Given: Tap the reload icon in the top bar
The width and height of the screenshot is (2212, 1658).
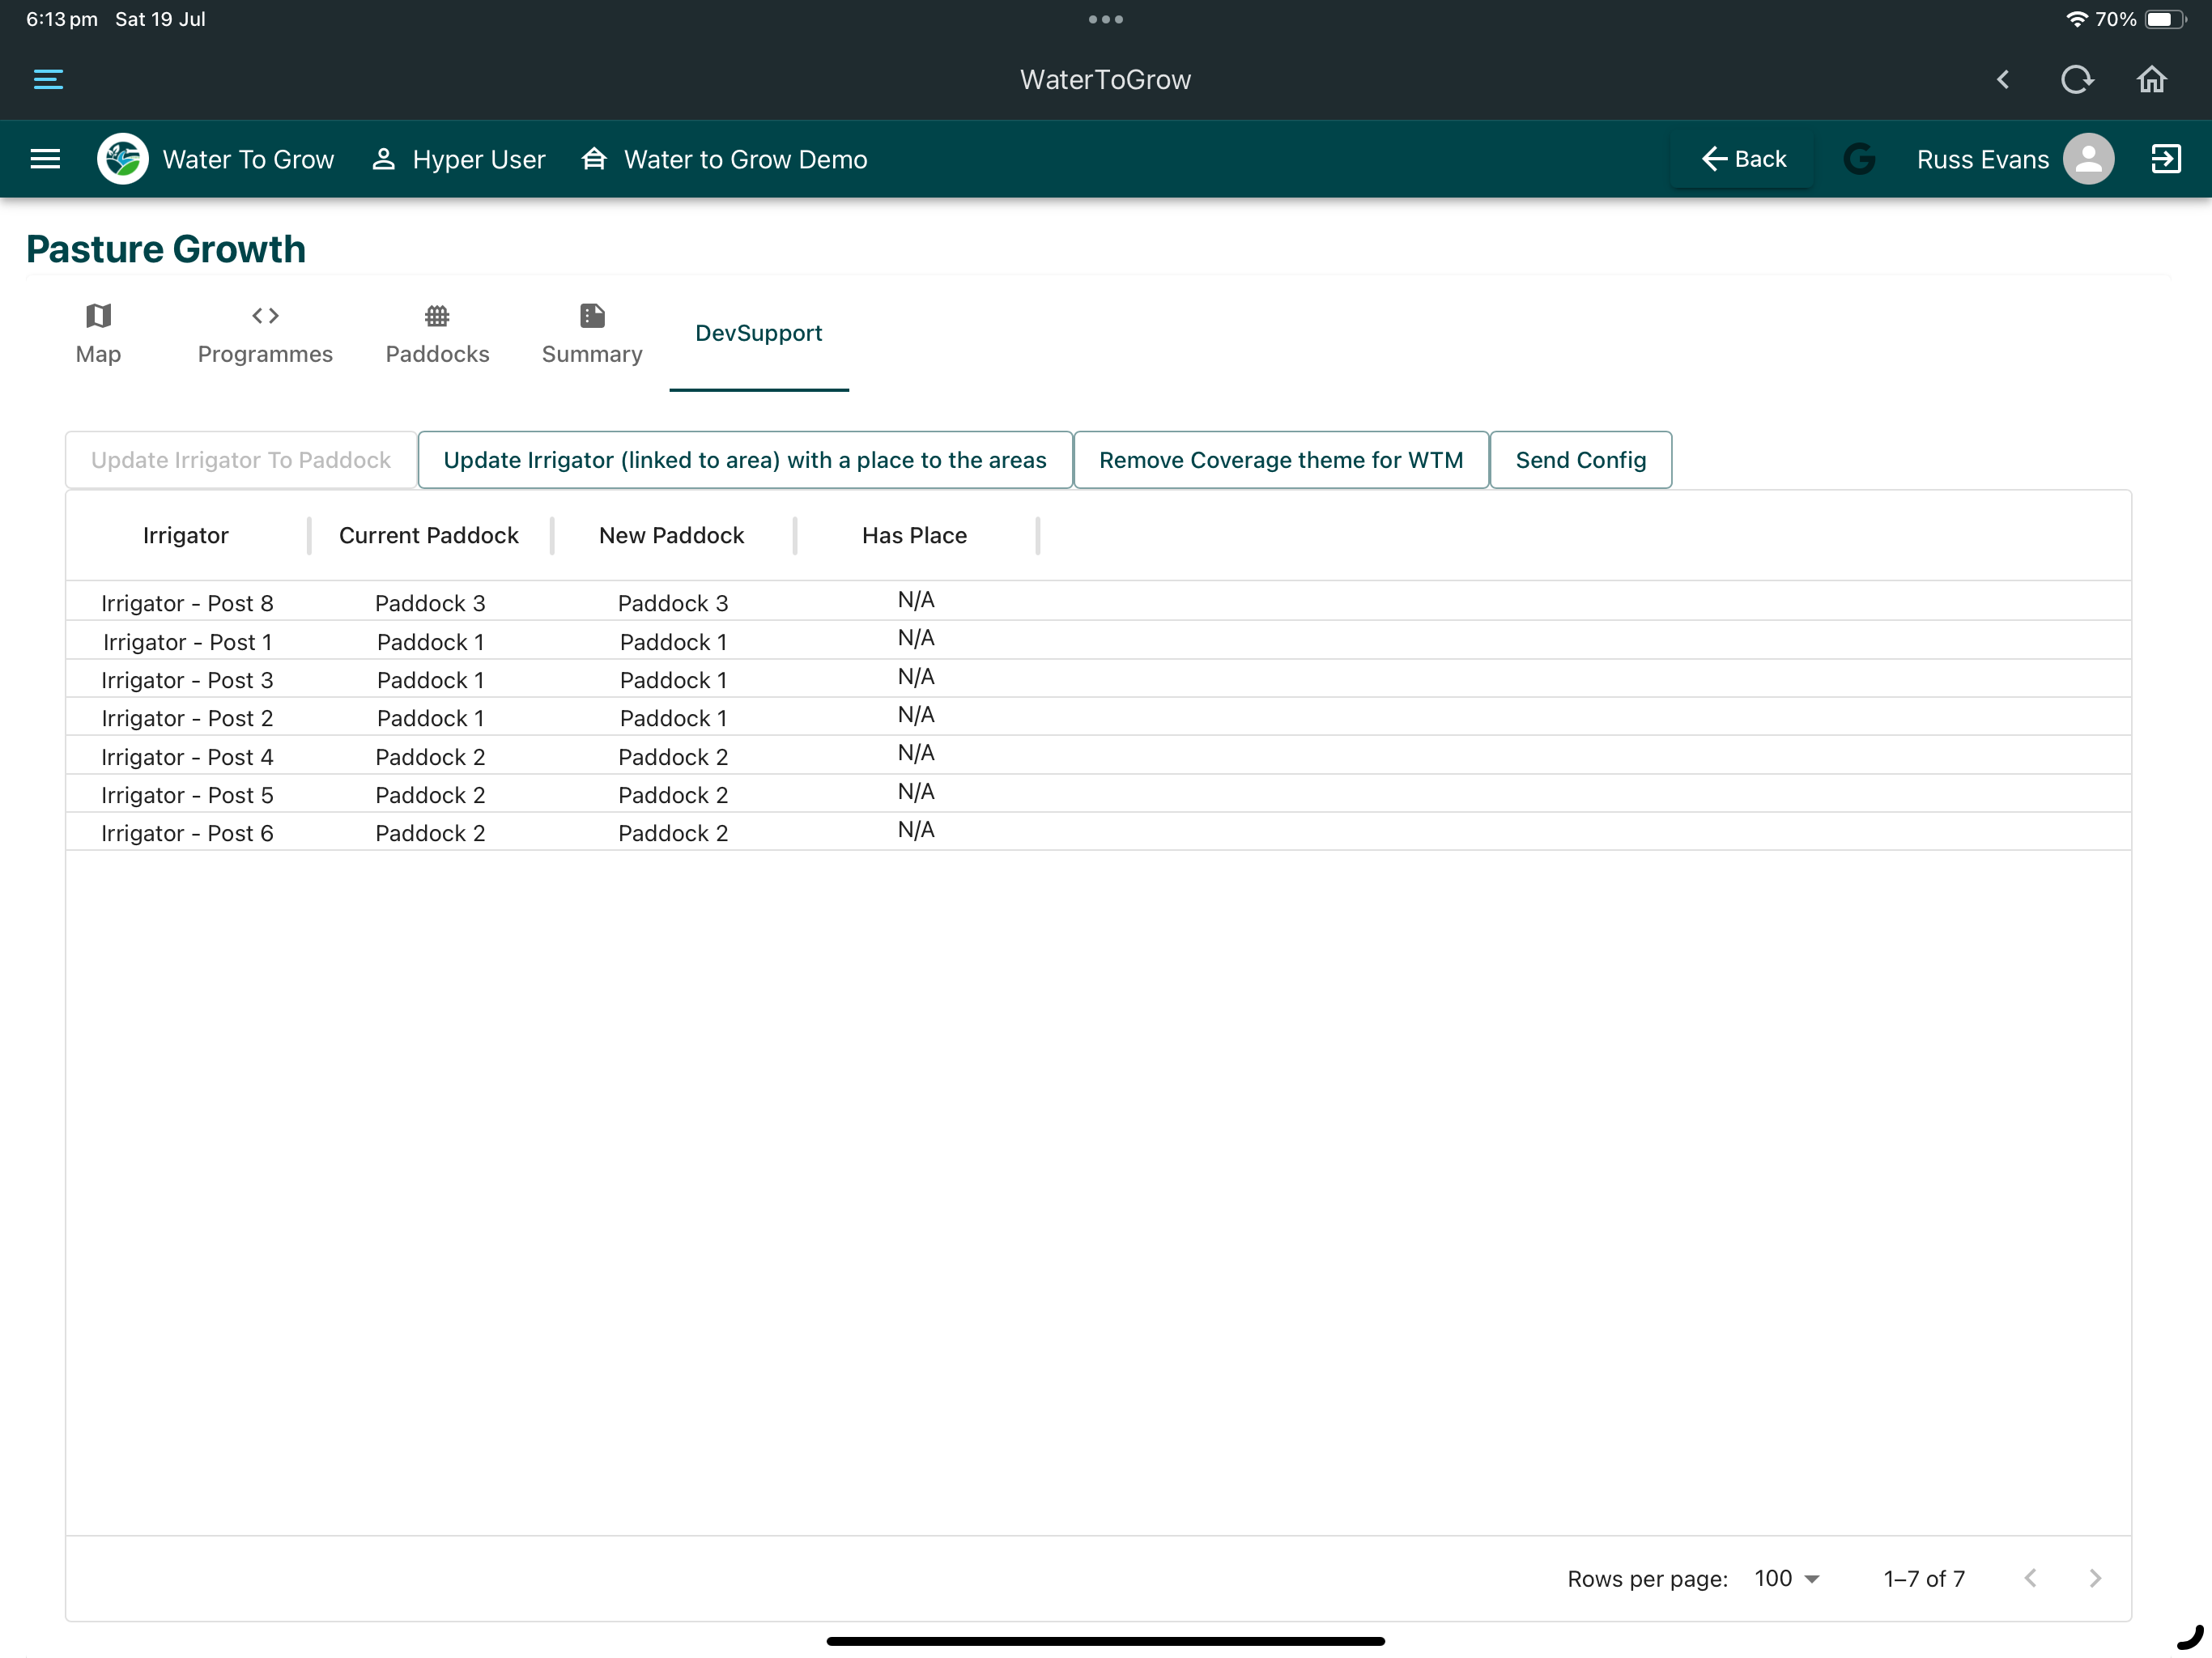Looking at the screenshot, I should coord(2077,79).
